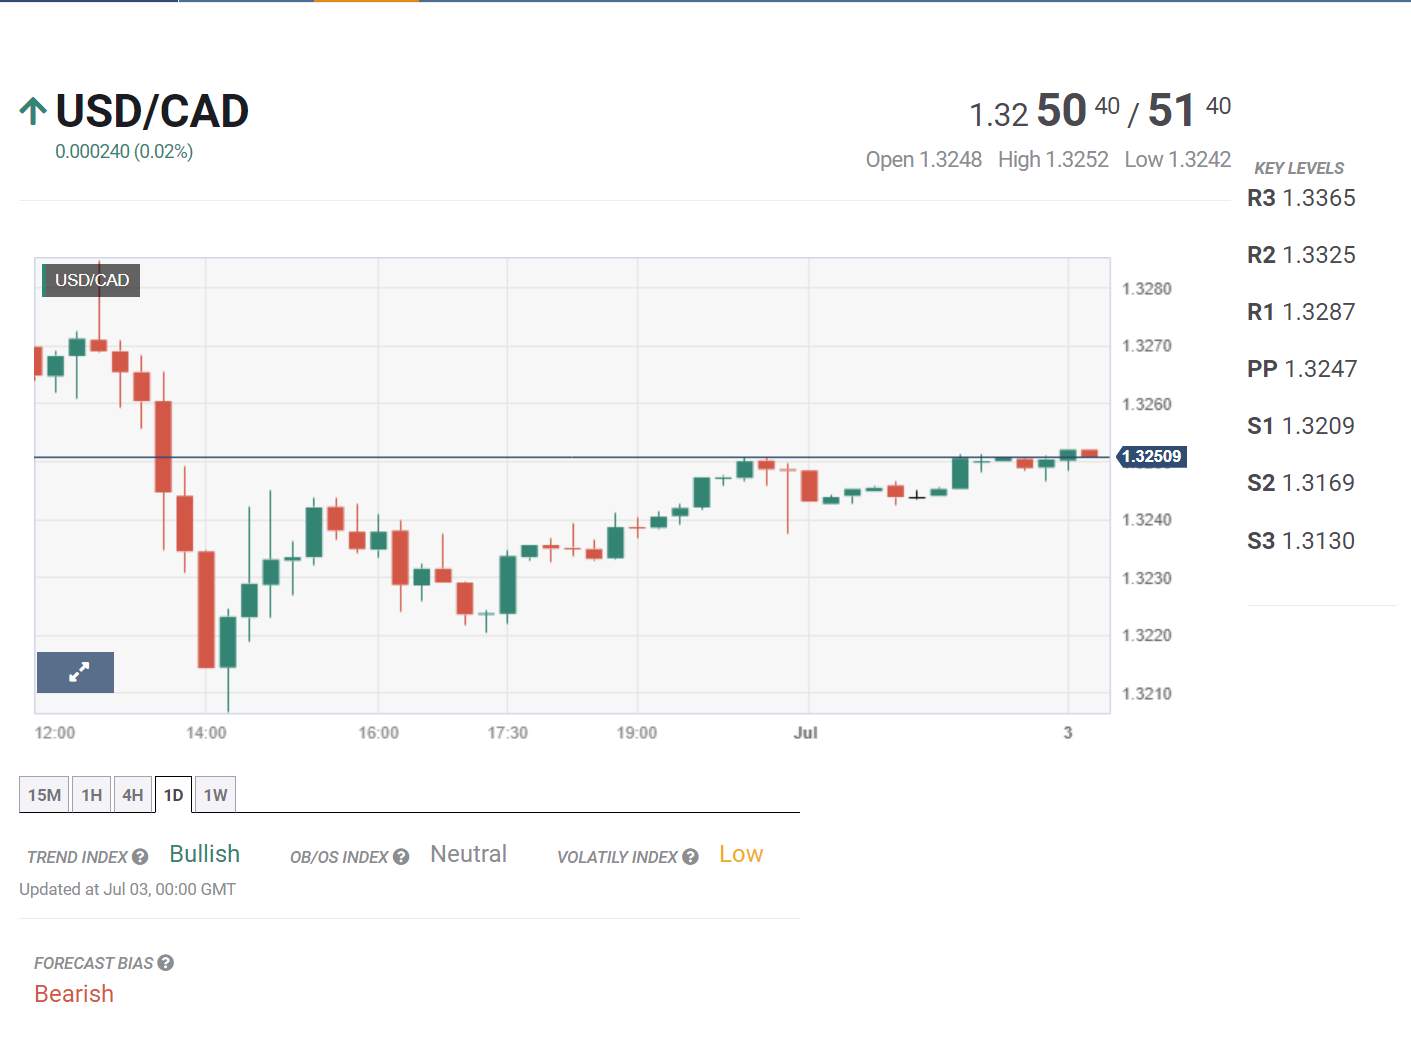Click the 17:30 time axis label
Image resolution: width=1411 pixels, height=1051 pixels.
[508, 733]
